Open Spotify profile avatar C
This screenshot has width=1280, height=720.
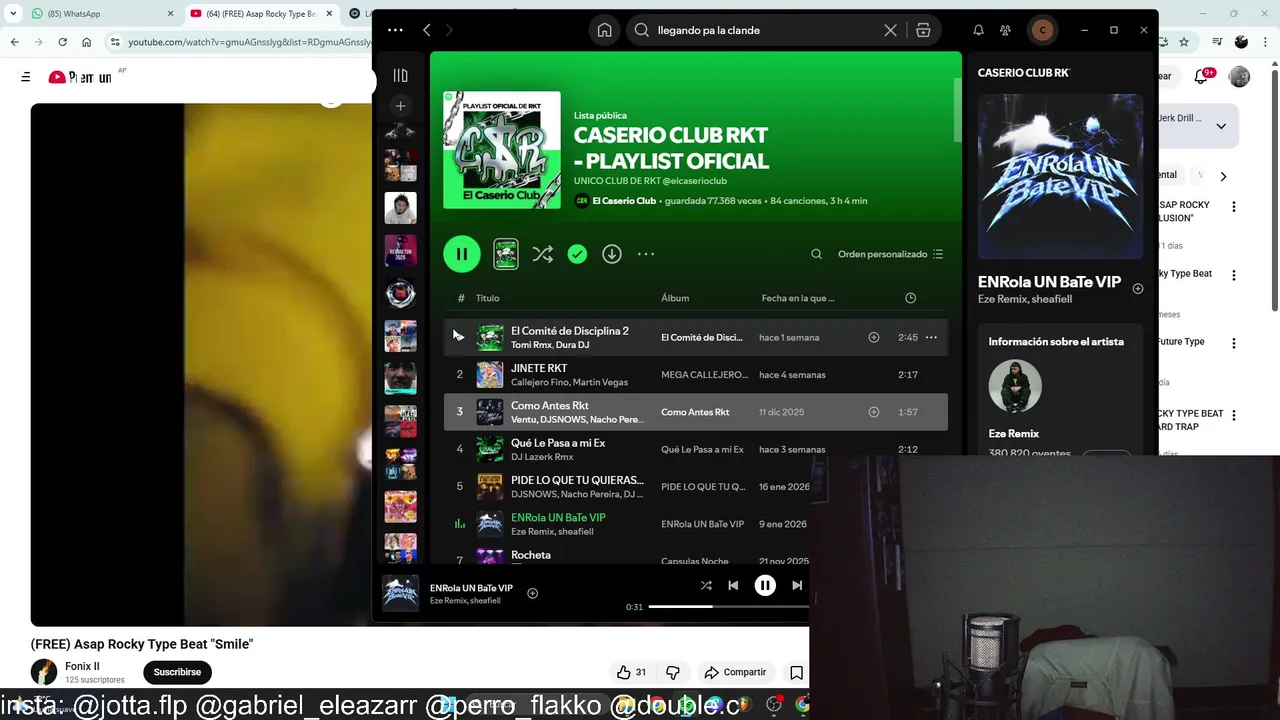tap(1043, 30)
